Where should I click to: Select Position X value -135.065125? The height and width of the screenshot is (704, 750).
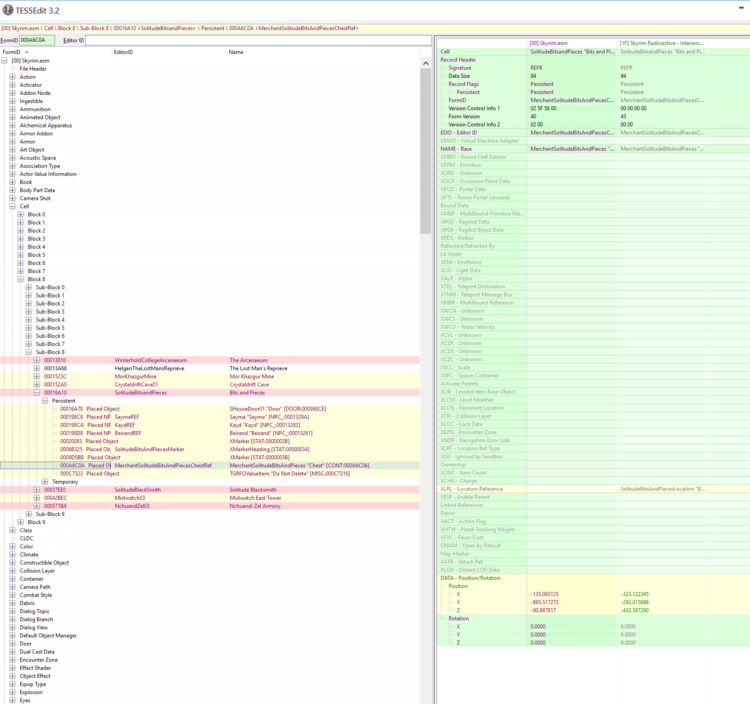point(544,594)
